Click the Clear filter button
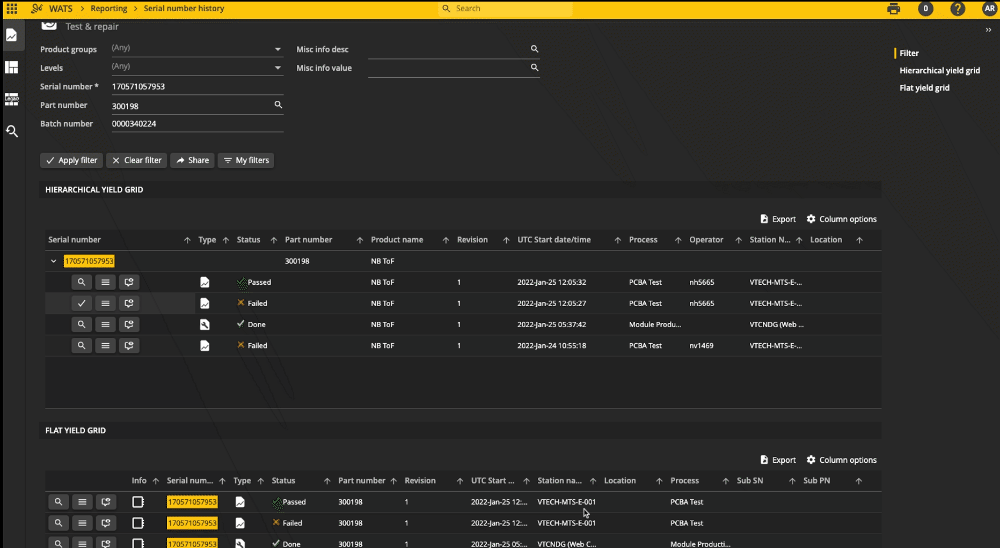Screen dimensions: 1000x548 136,160
